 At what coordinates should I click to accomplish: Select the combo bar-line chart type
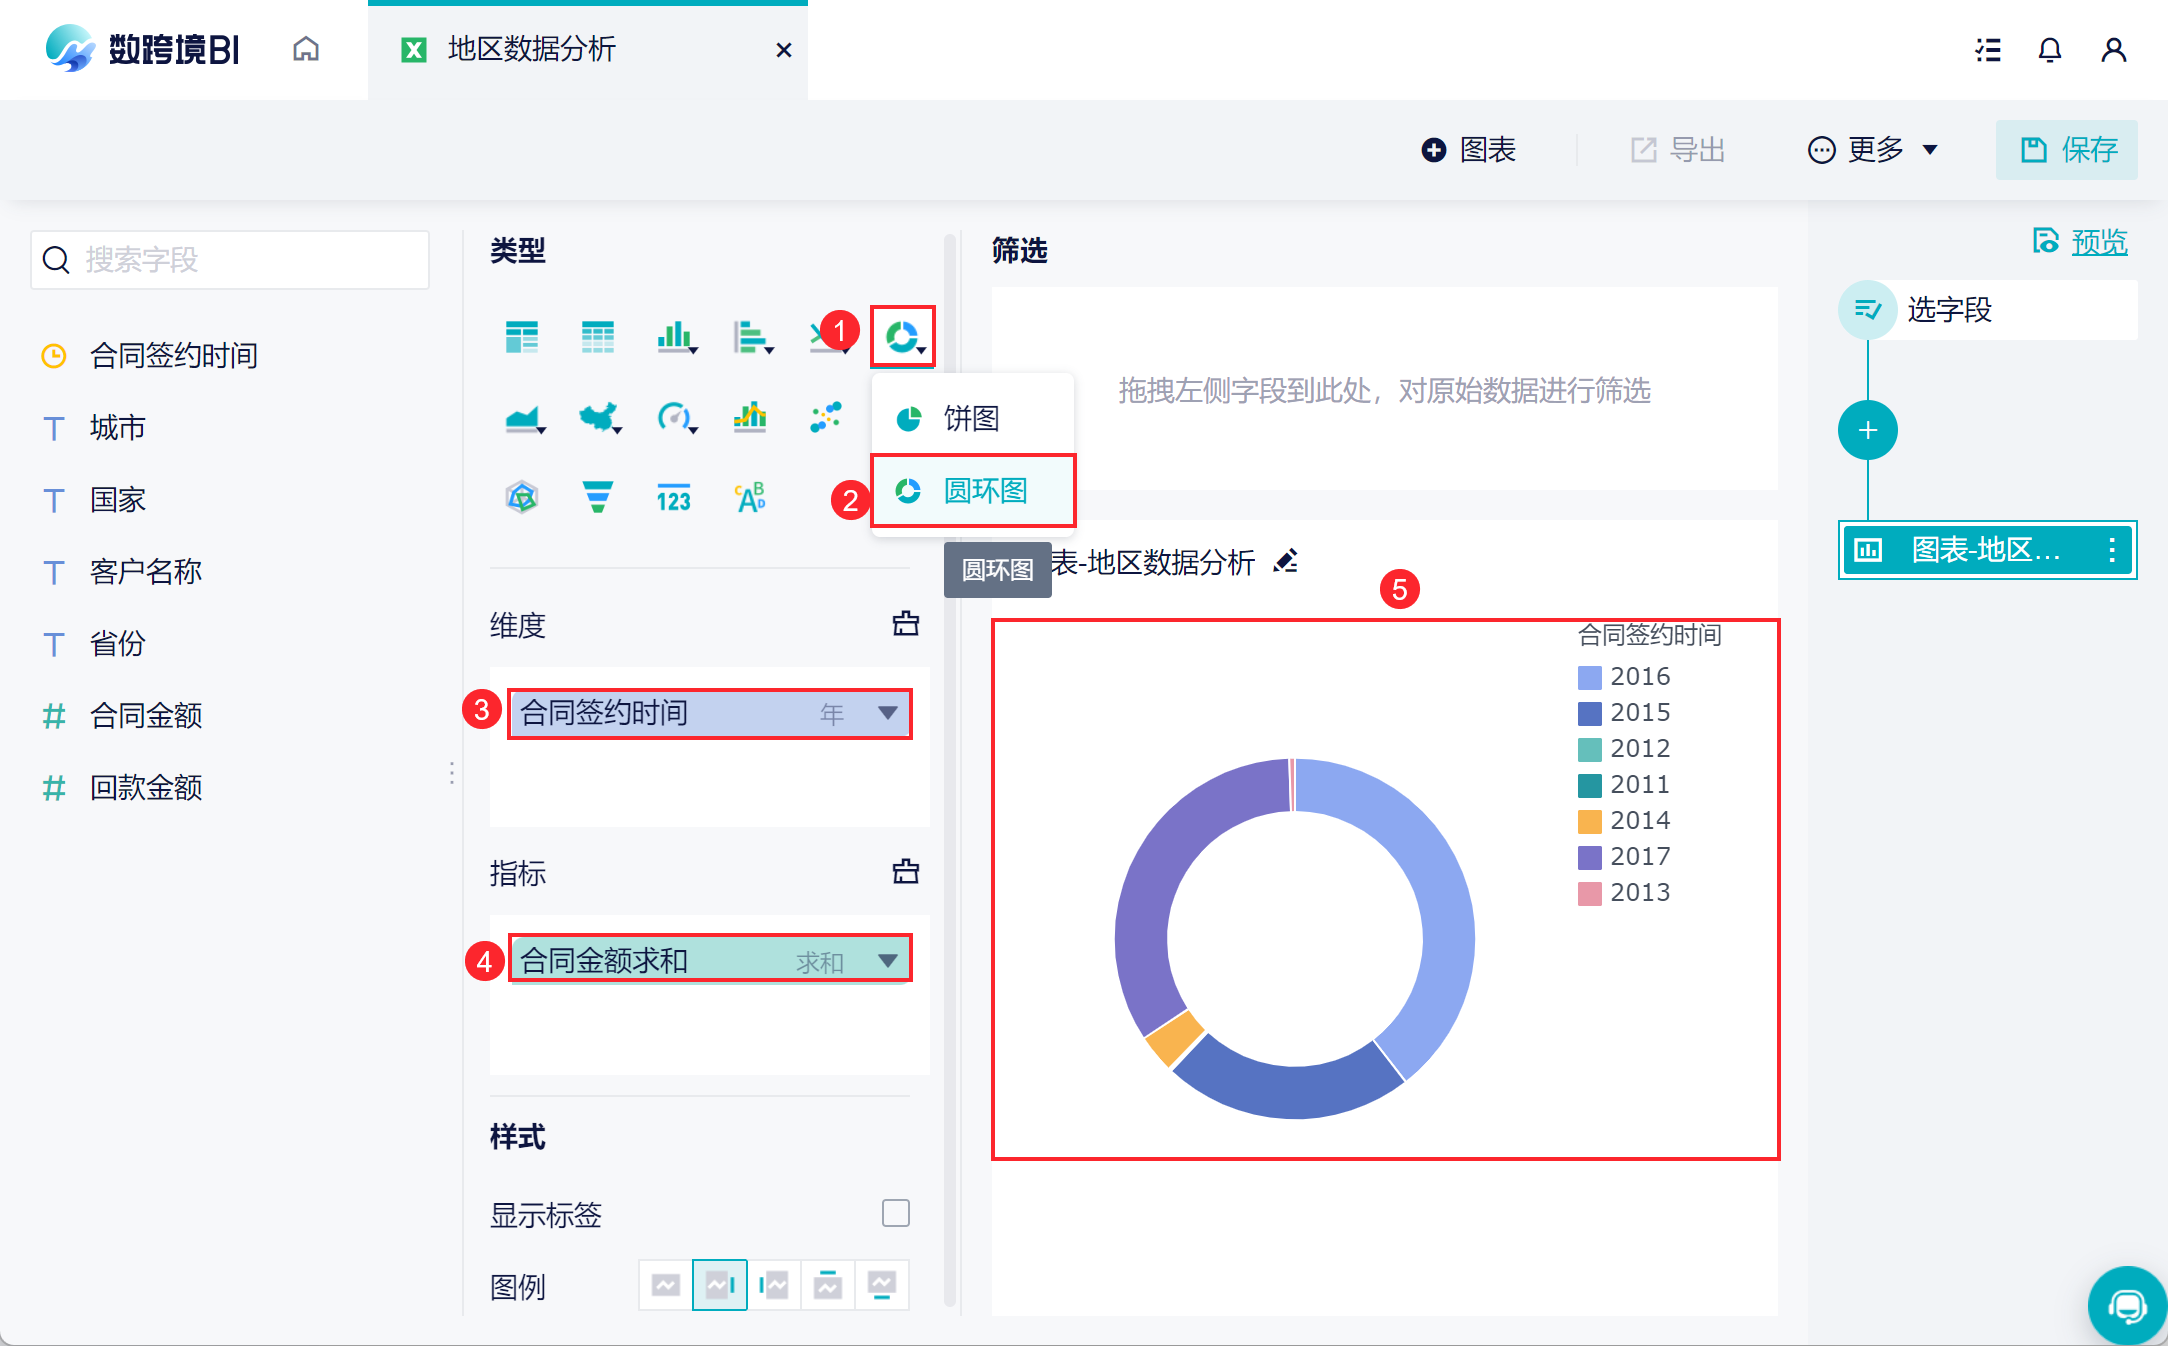pyautogui.click(x=750, y=417)
